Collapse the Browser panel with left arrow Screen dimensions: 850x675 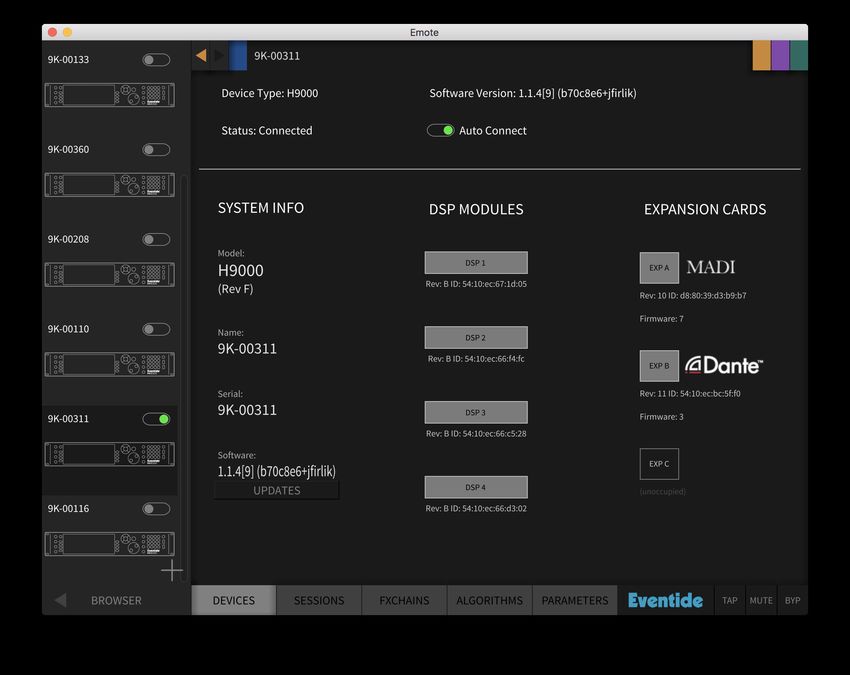[x=60, y=600]
